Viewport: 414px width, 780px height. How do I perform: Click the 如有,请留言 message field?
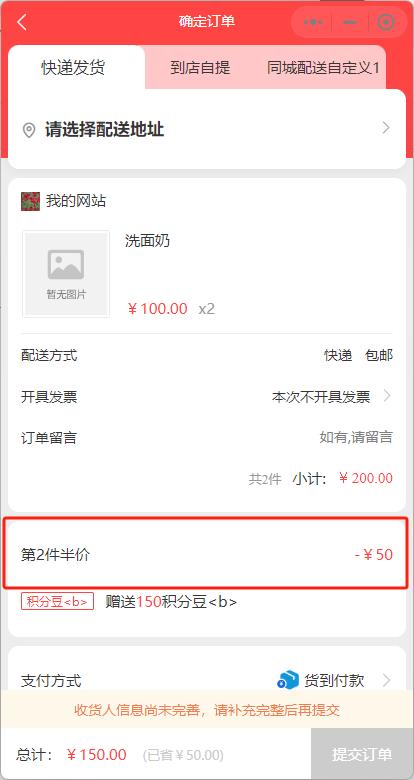(x=356, y=437)
